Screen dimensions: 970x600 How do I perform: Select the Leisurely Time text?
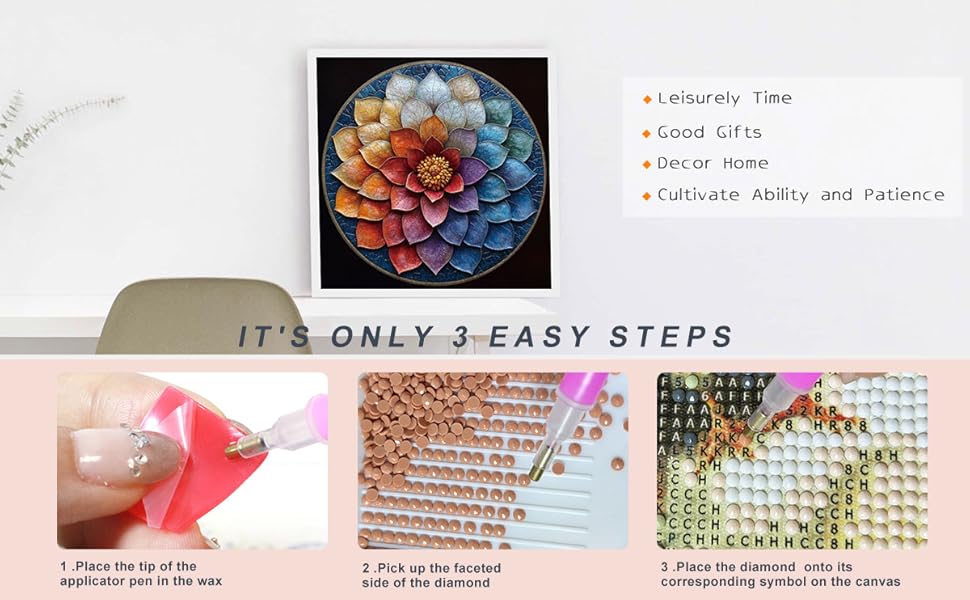point(724,98)
